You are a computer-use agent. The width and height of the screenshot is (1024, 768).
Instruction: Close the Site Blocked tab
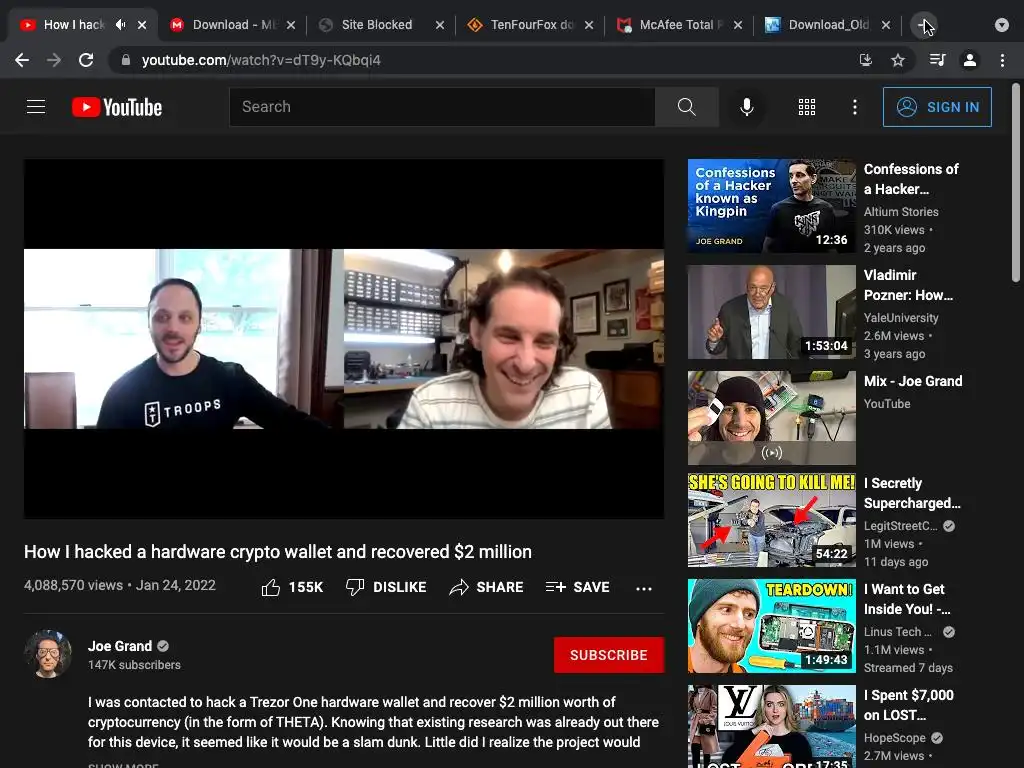[440, 25]
